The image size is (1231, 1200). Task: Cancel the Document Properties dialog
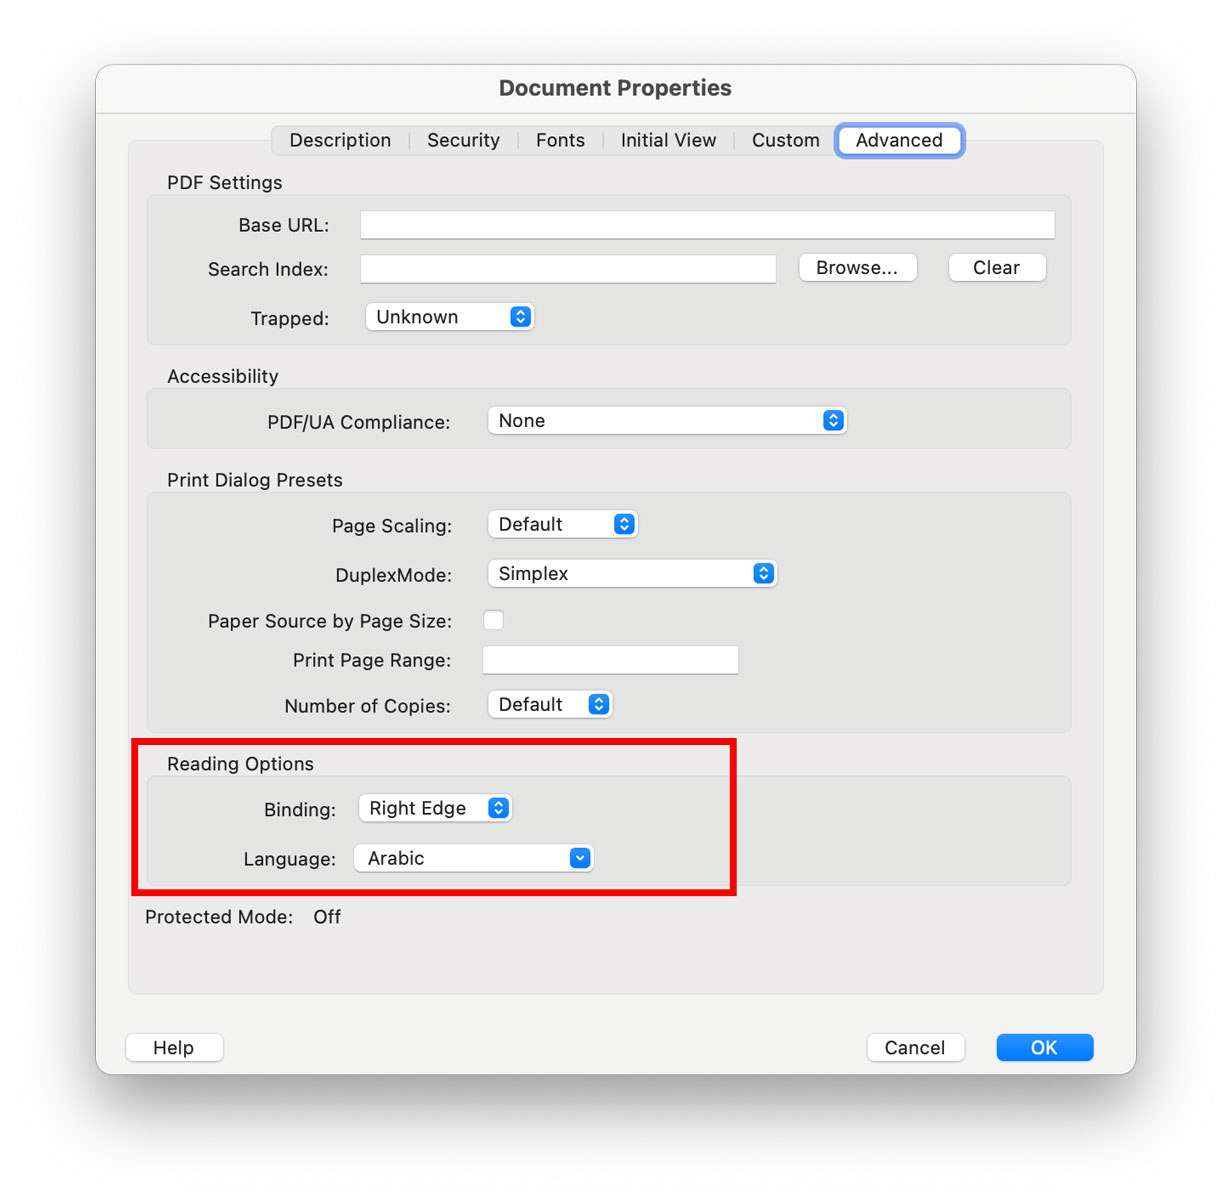915,1047
